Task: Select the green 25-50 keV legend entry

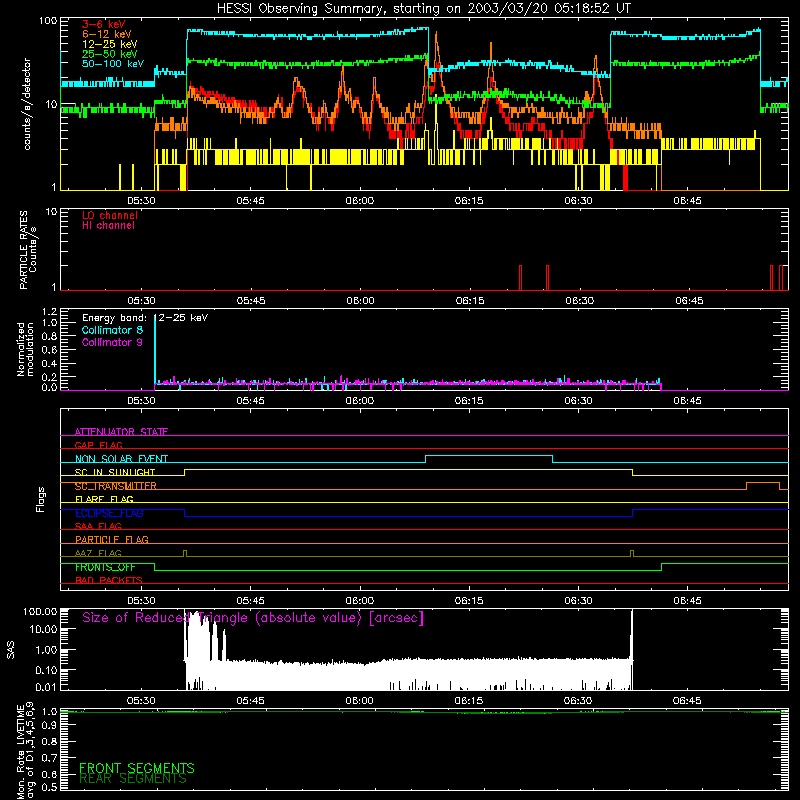Action: 110,54
